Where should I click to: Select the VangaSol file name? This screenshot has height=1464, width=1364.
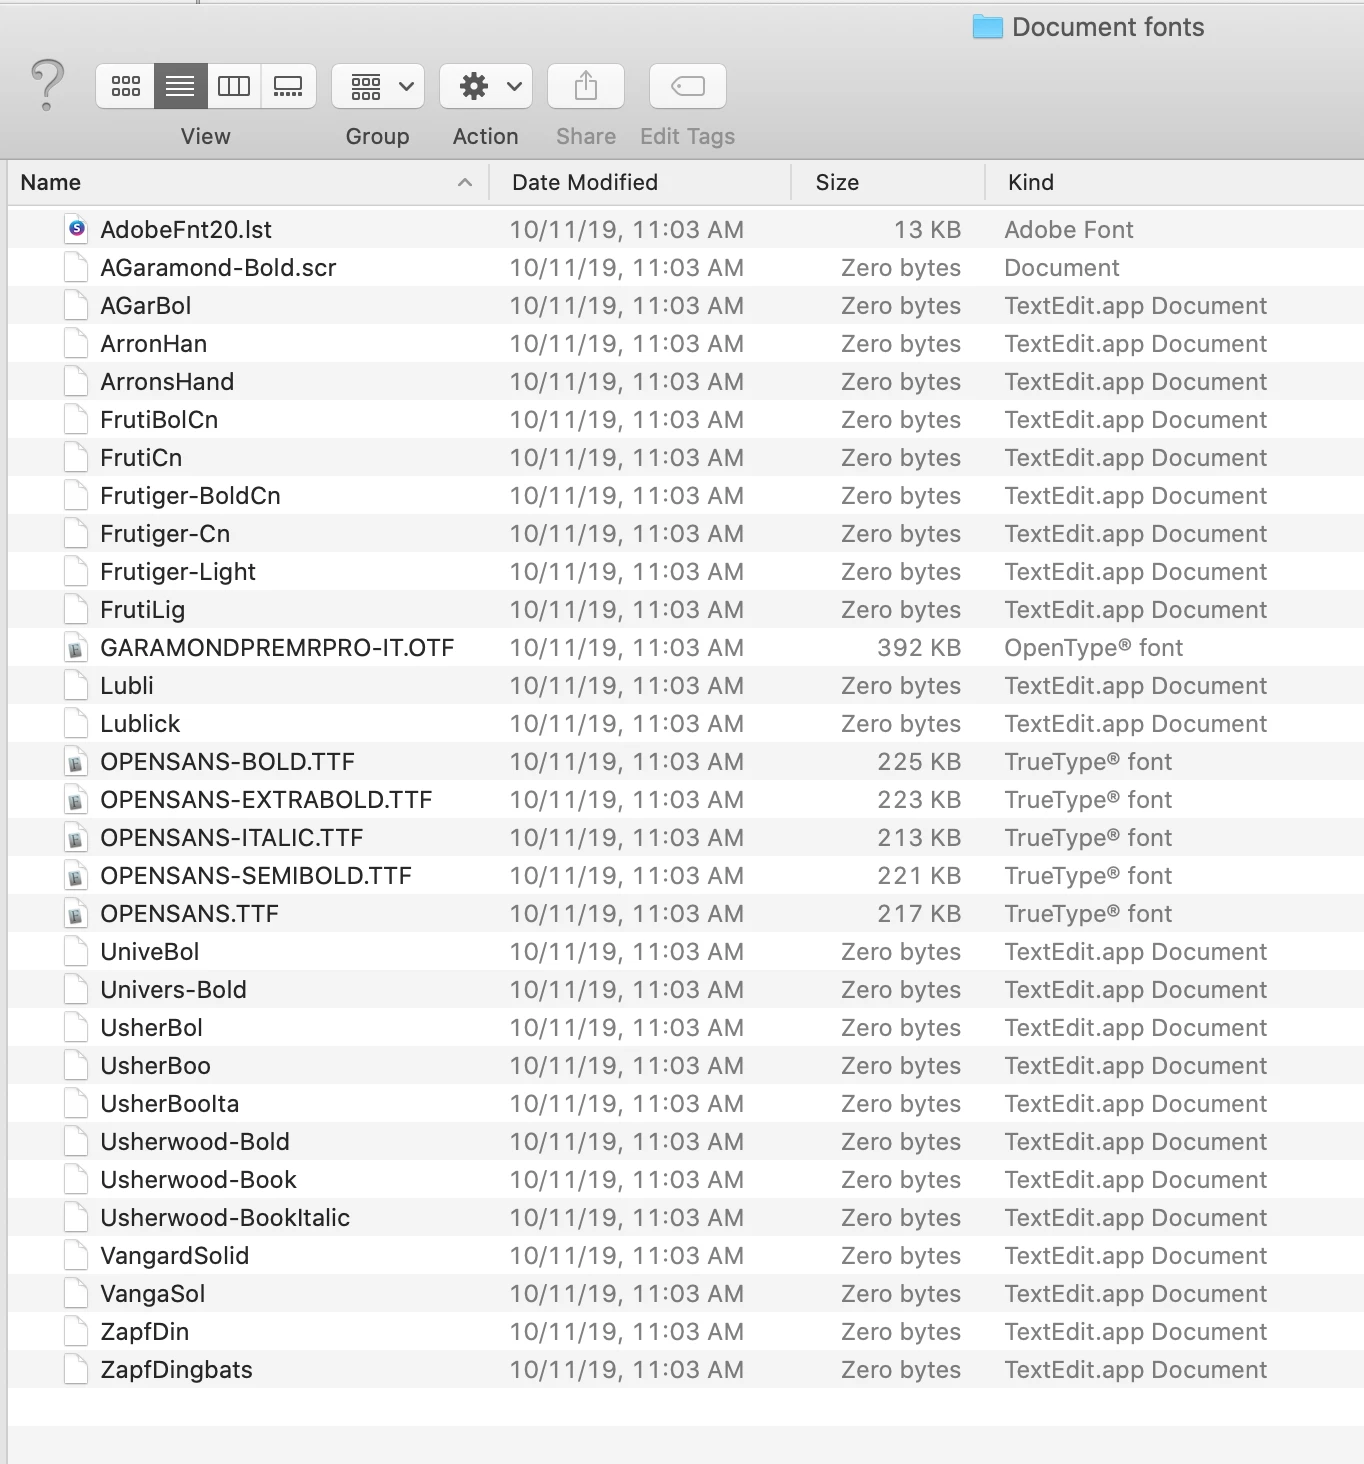(x=153, y=1294)
